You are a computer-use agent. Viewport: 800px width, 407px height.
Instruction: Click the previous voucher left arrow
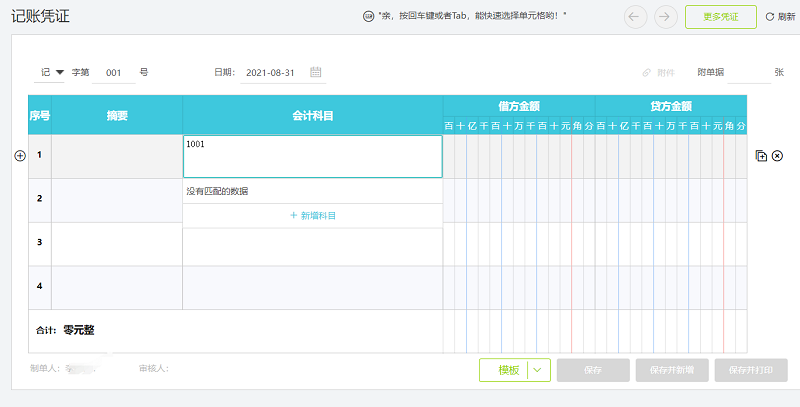pos(635,16)
